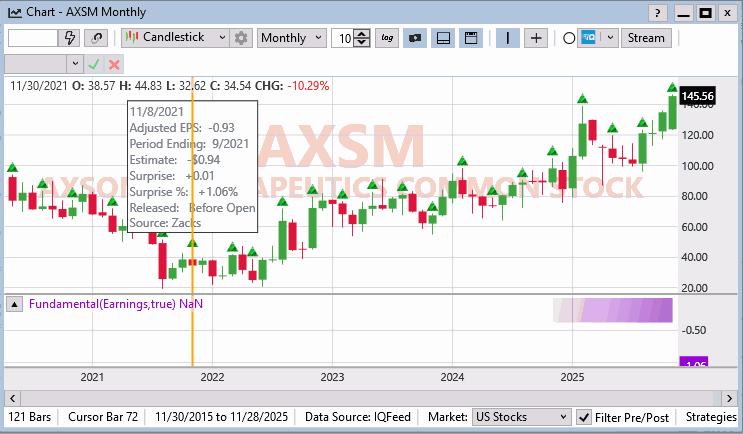Click the Data Source: IQFeed status text
Screen dimensions: 743x434
tap(358, 417)
